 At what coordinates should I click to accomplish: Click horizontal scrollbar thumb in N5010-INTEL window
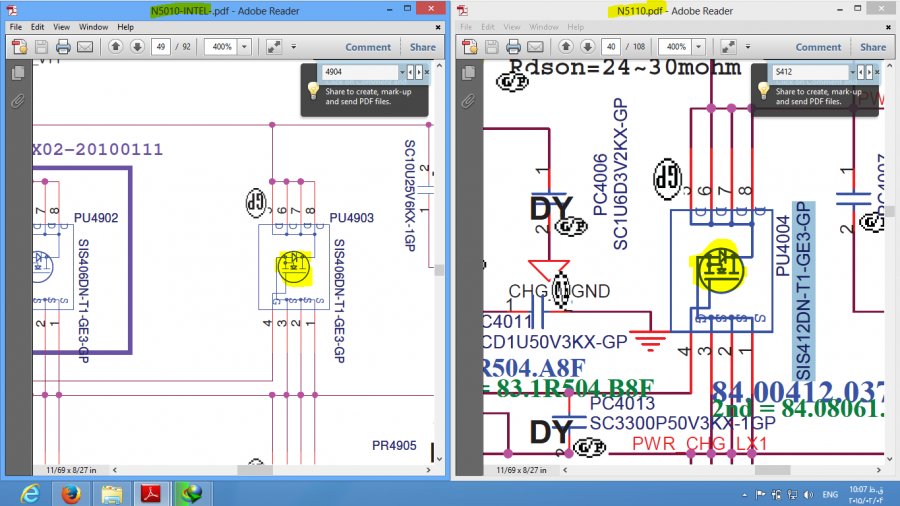tap(255, 470)
